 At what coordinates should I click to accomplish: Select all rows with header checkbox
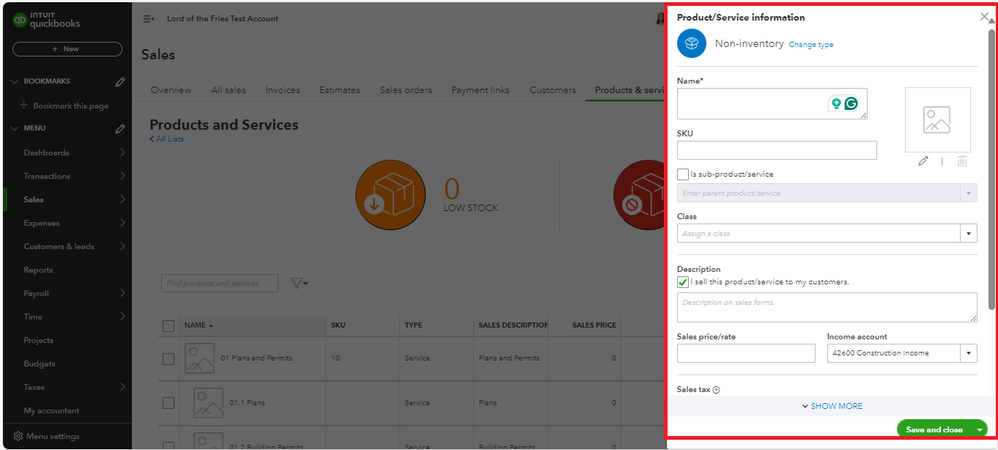168,326
